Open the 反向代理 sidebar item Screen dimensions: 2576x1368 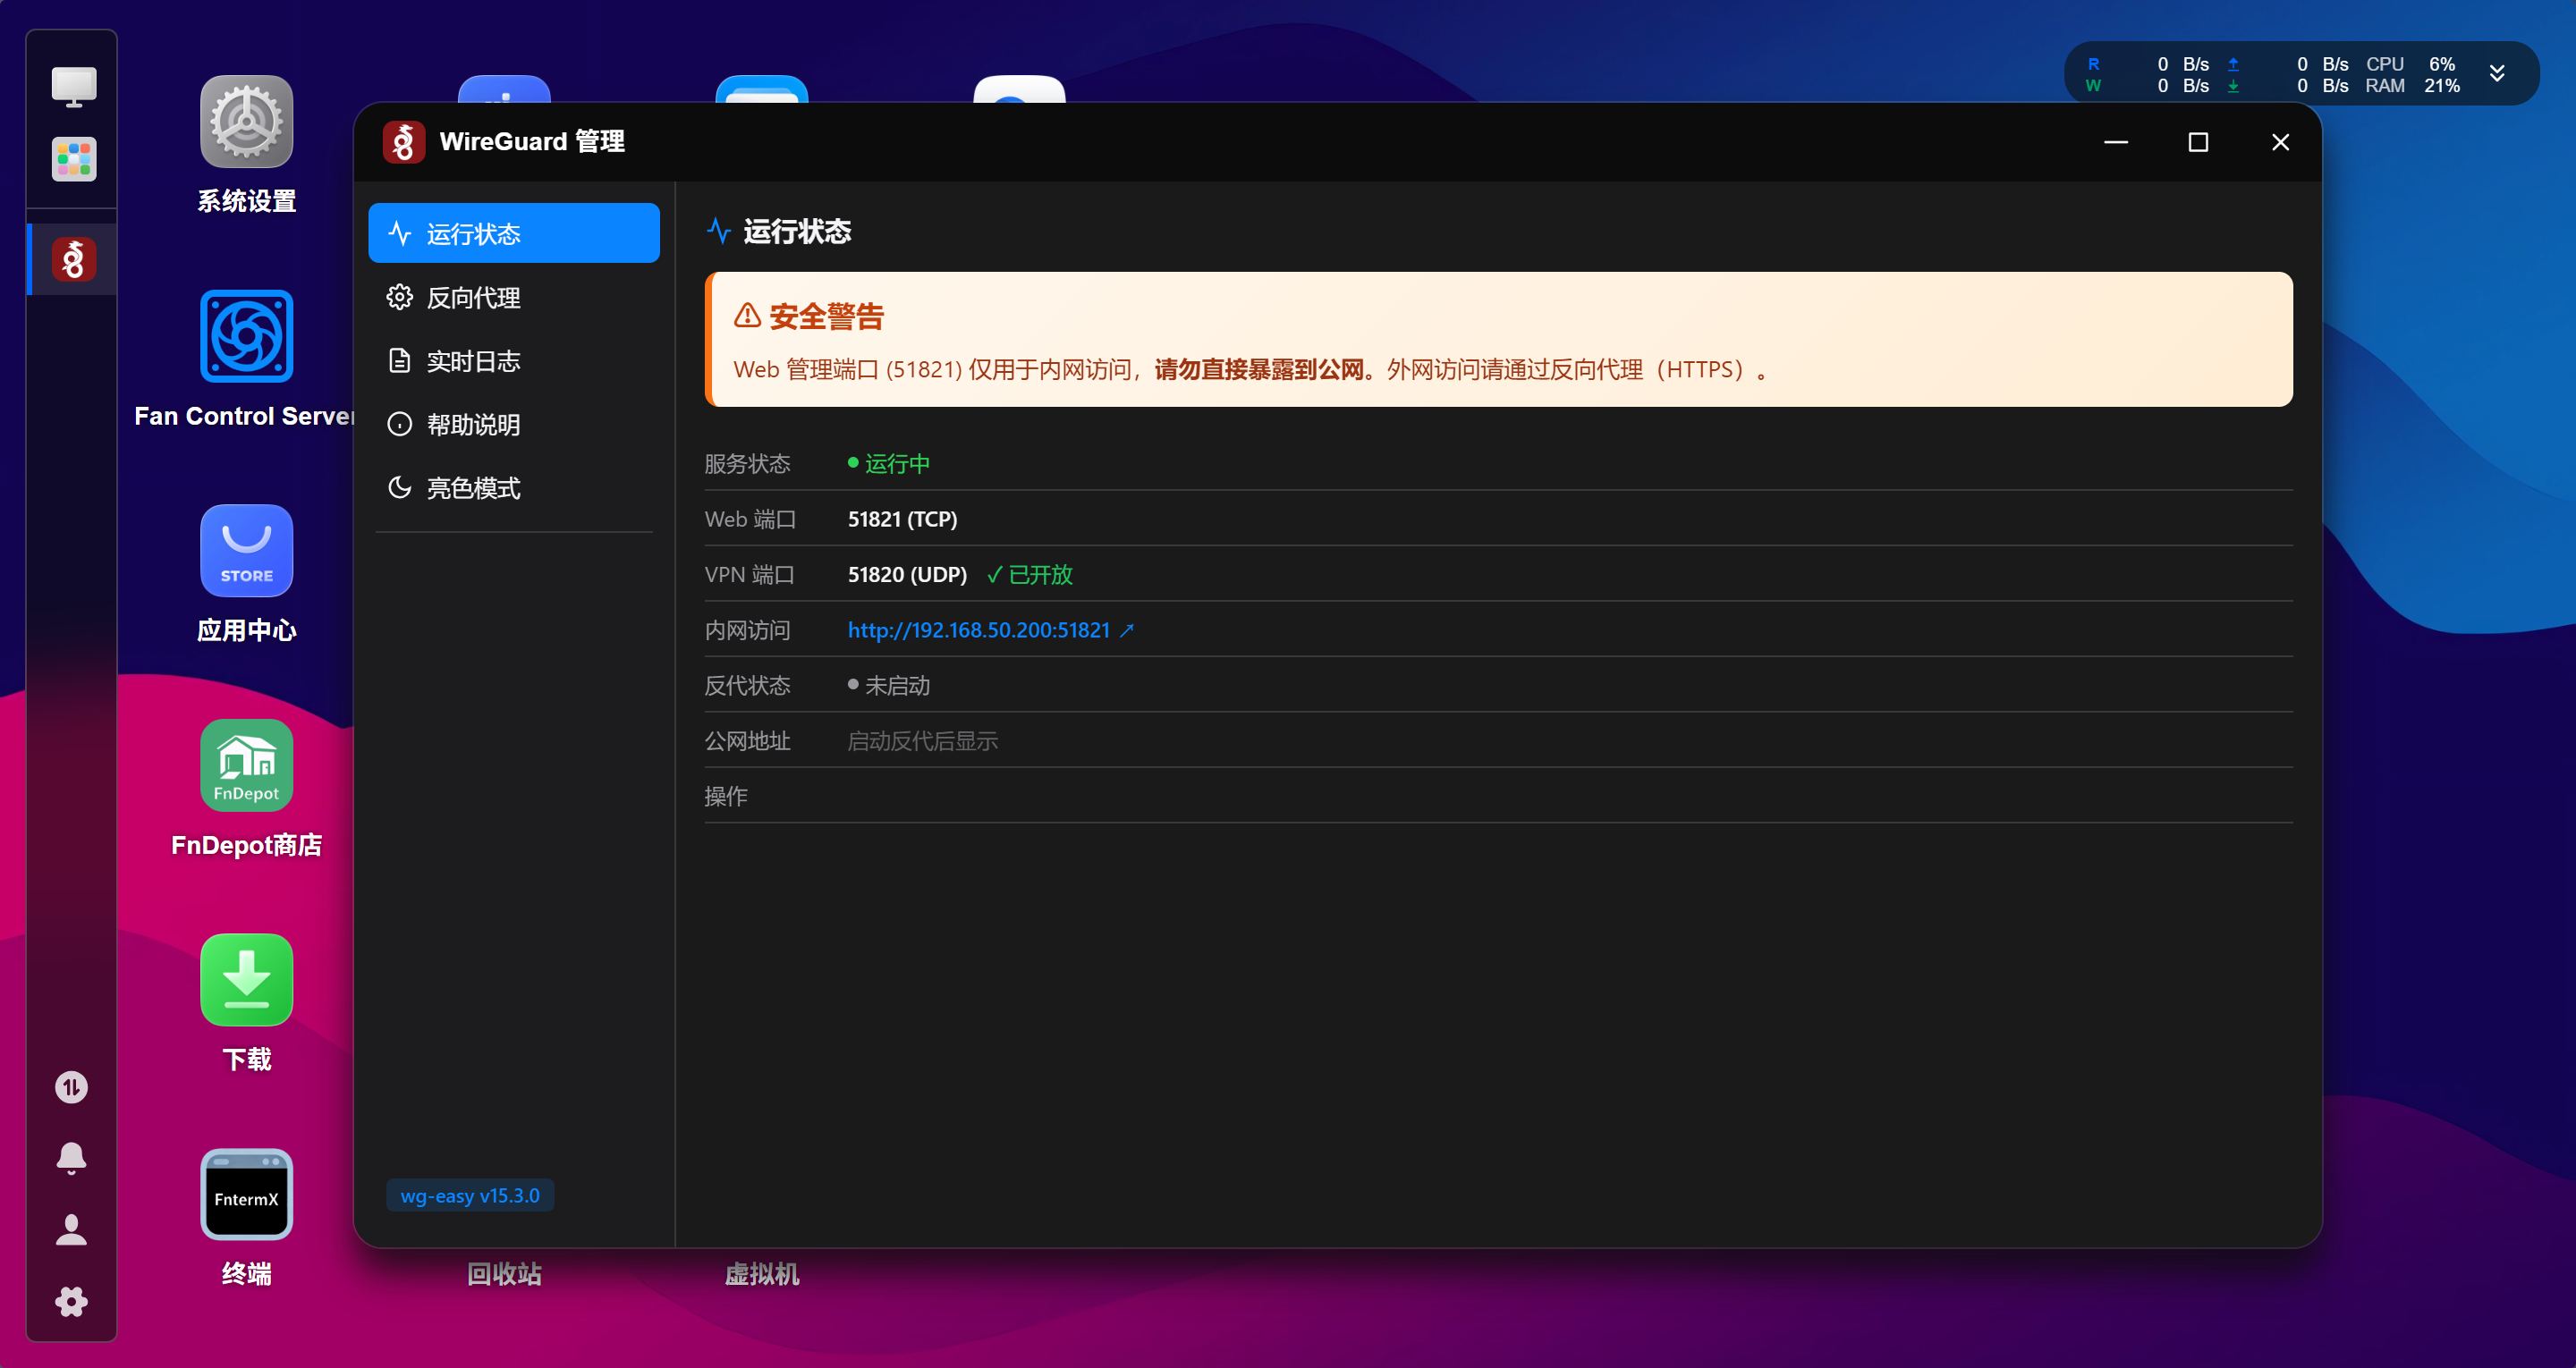(513, 297)
